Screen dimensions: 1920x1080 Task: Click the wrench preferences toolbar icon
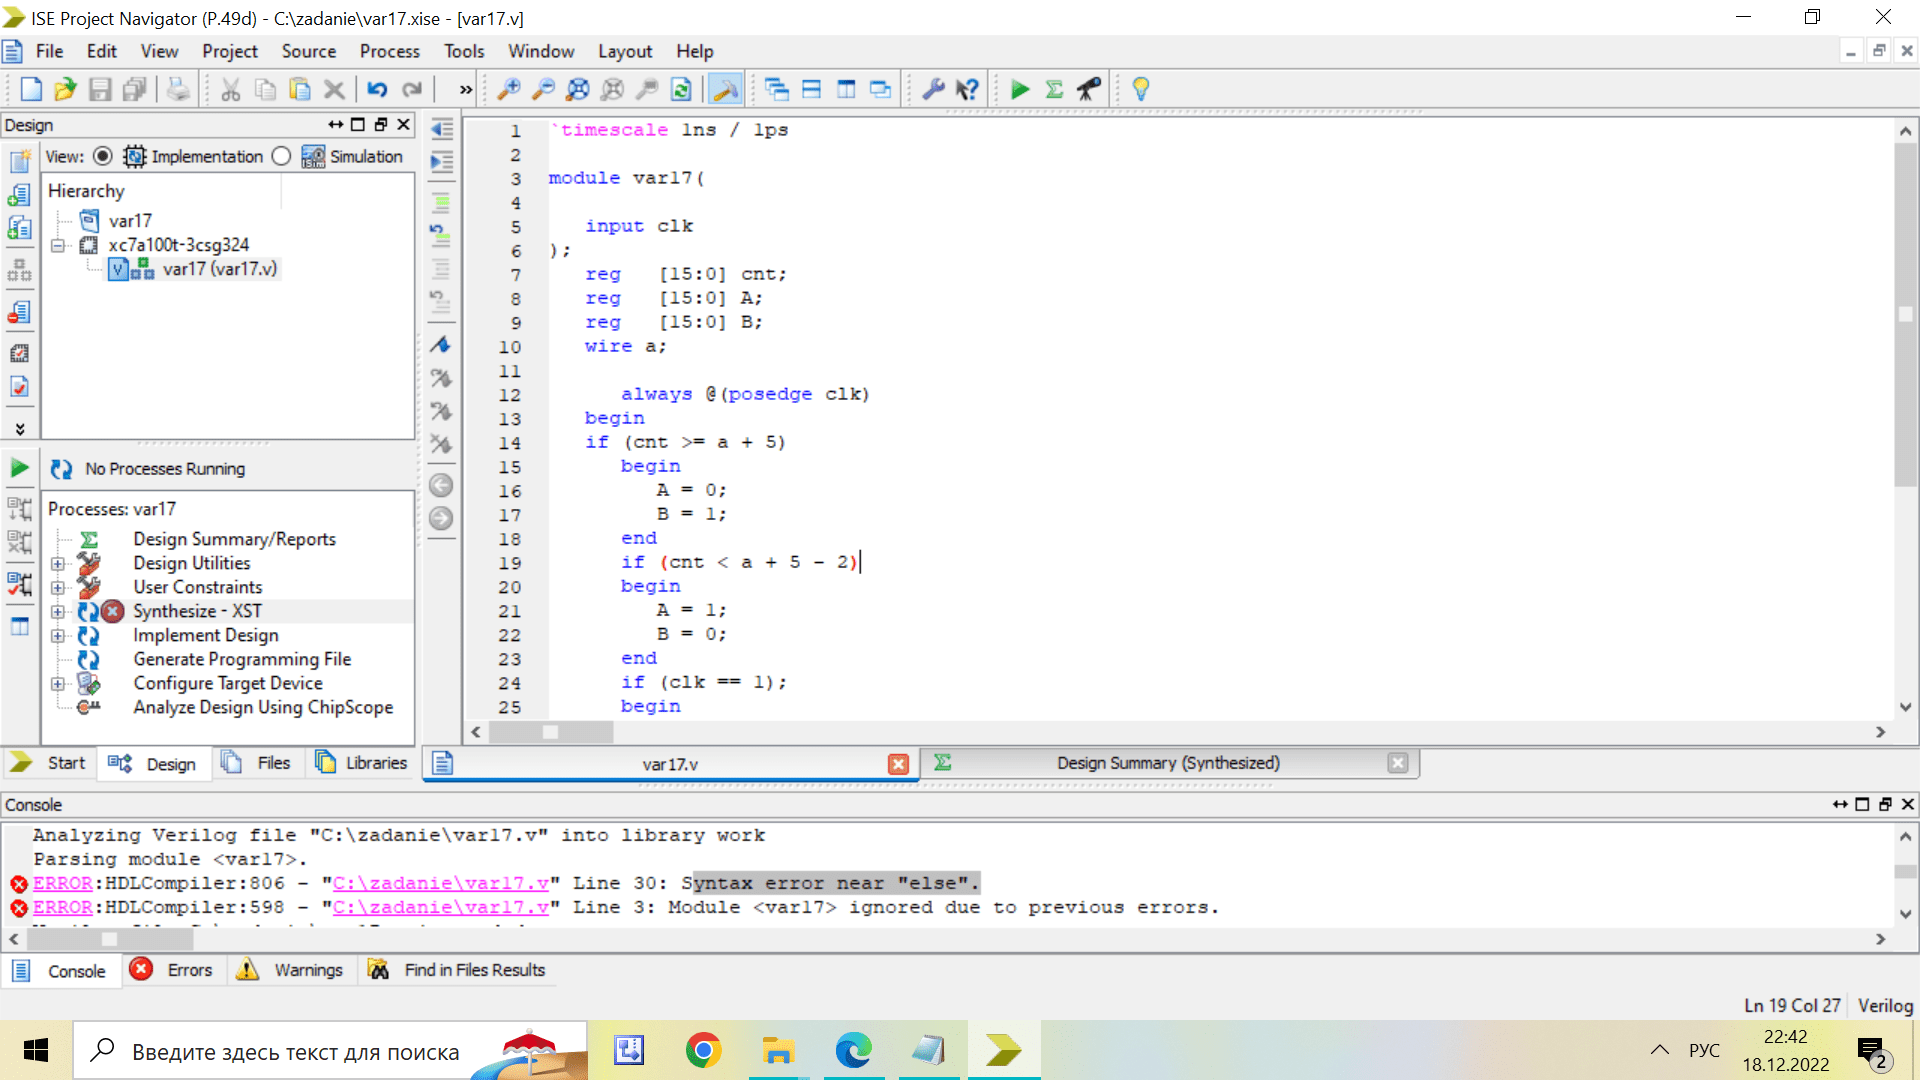933,90
